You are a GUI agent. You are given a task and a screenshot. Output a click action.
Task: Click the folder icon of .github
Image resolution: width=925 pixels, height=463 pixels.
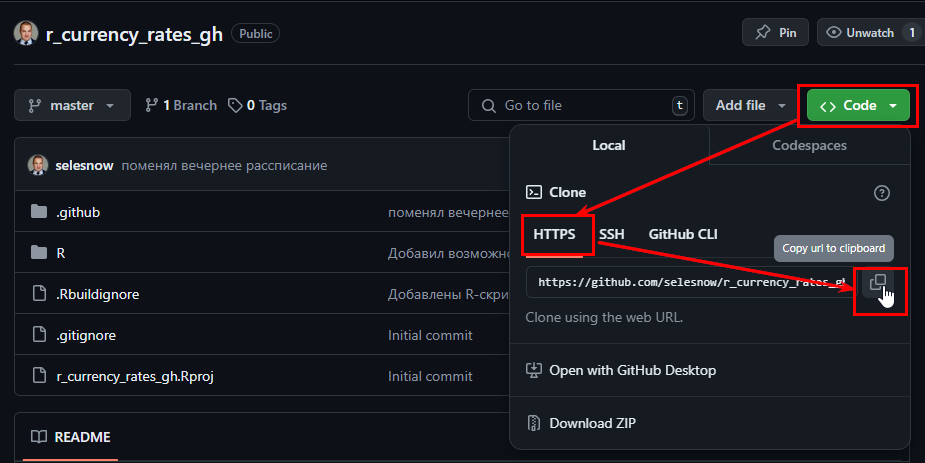click(39, 211)
